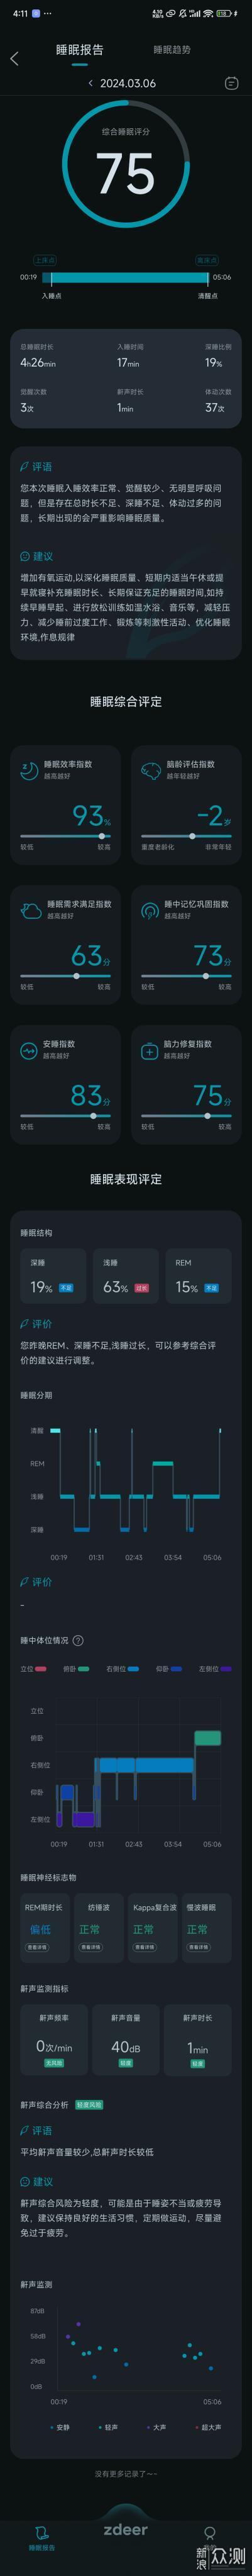Tap the 脑力修复指数 battery icon
Image resolution: width=252 pixels, height=2576 pixels.
(150, 1049)
